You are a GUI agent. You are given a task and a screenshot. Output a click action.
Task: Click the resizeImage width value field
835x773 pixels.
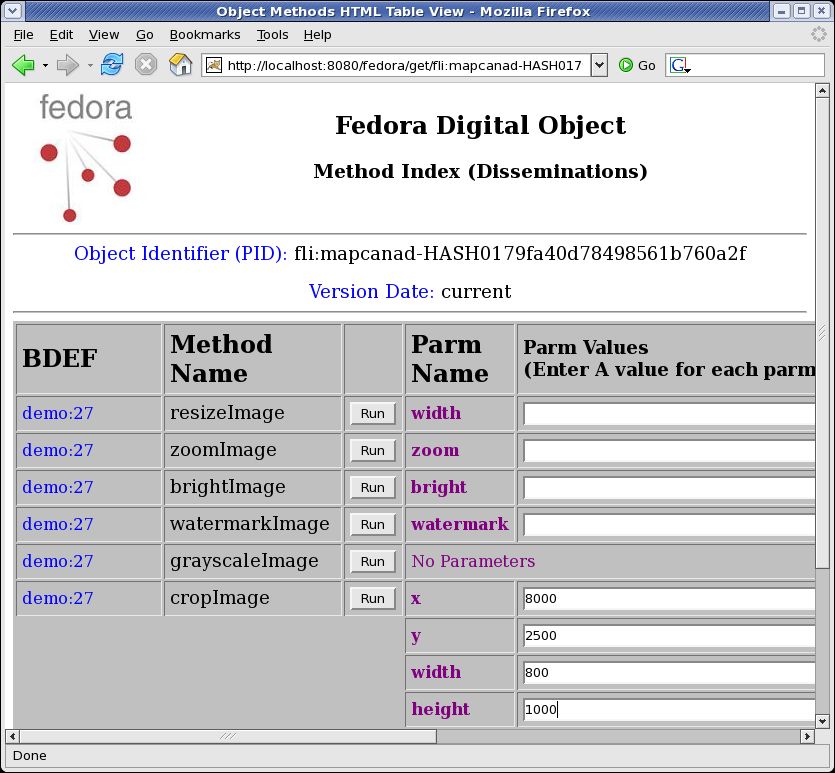tap(669, 414)
